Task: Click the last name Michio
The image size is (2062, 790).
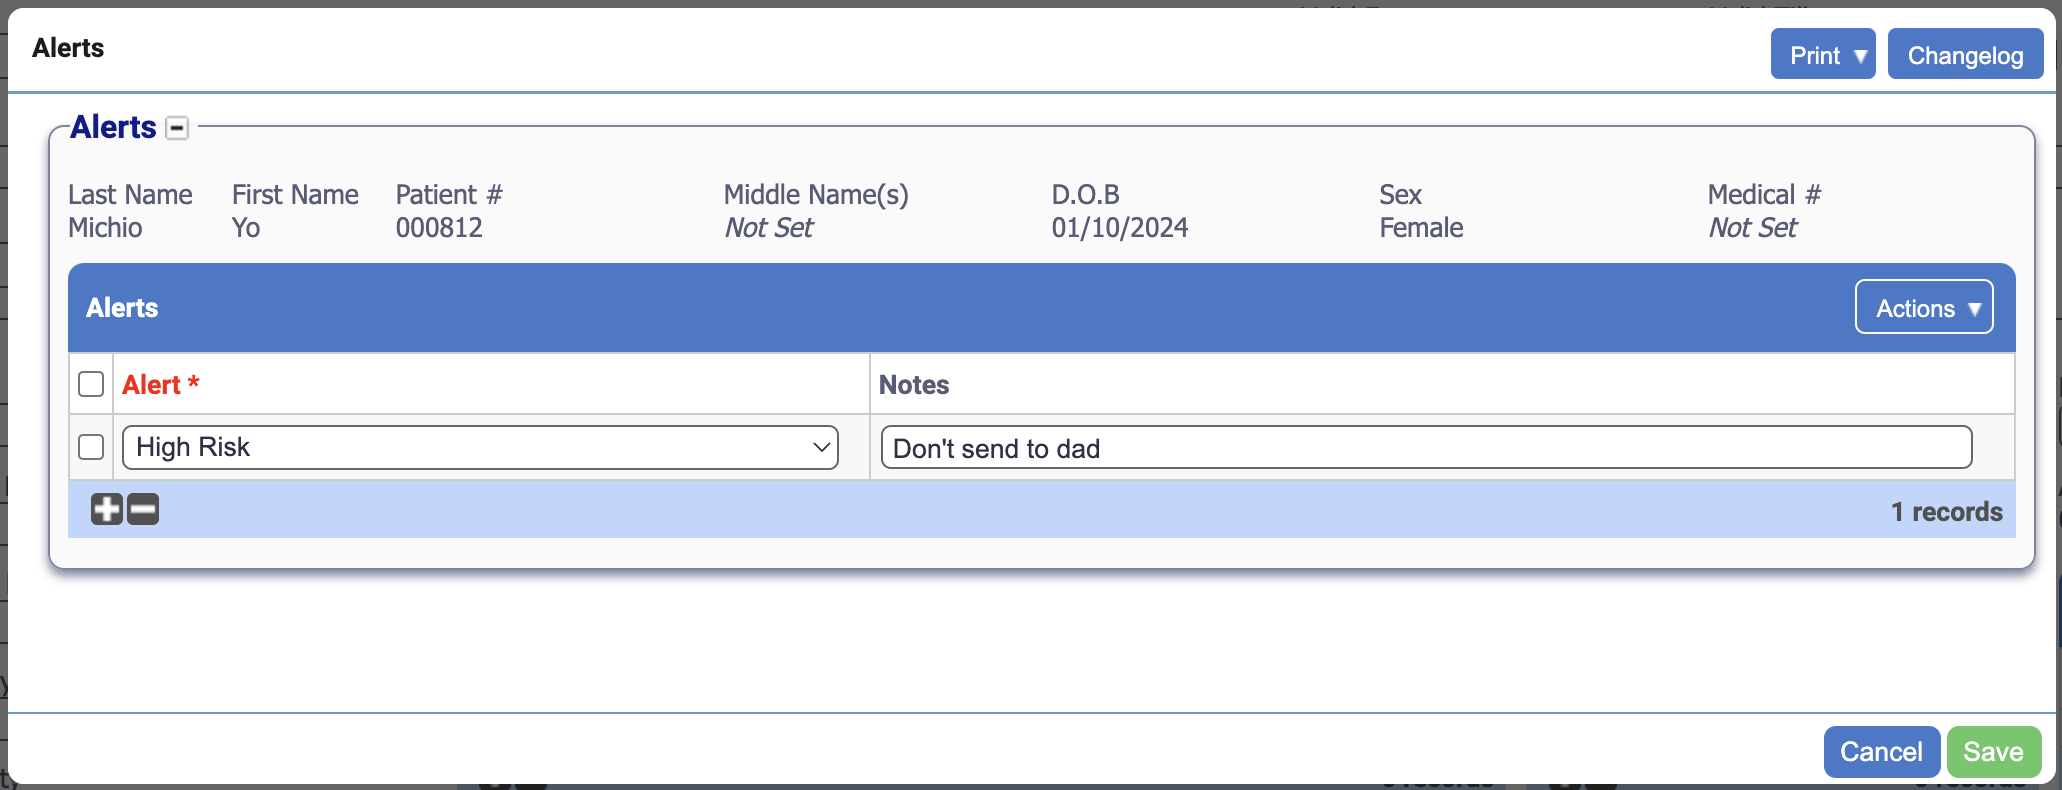Action: tap(105, 228)
